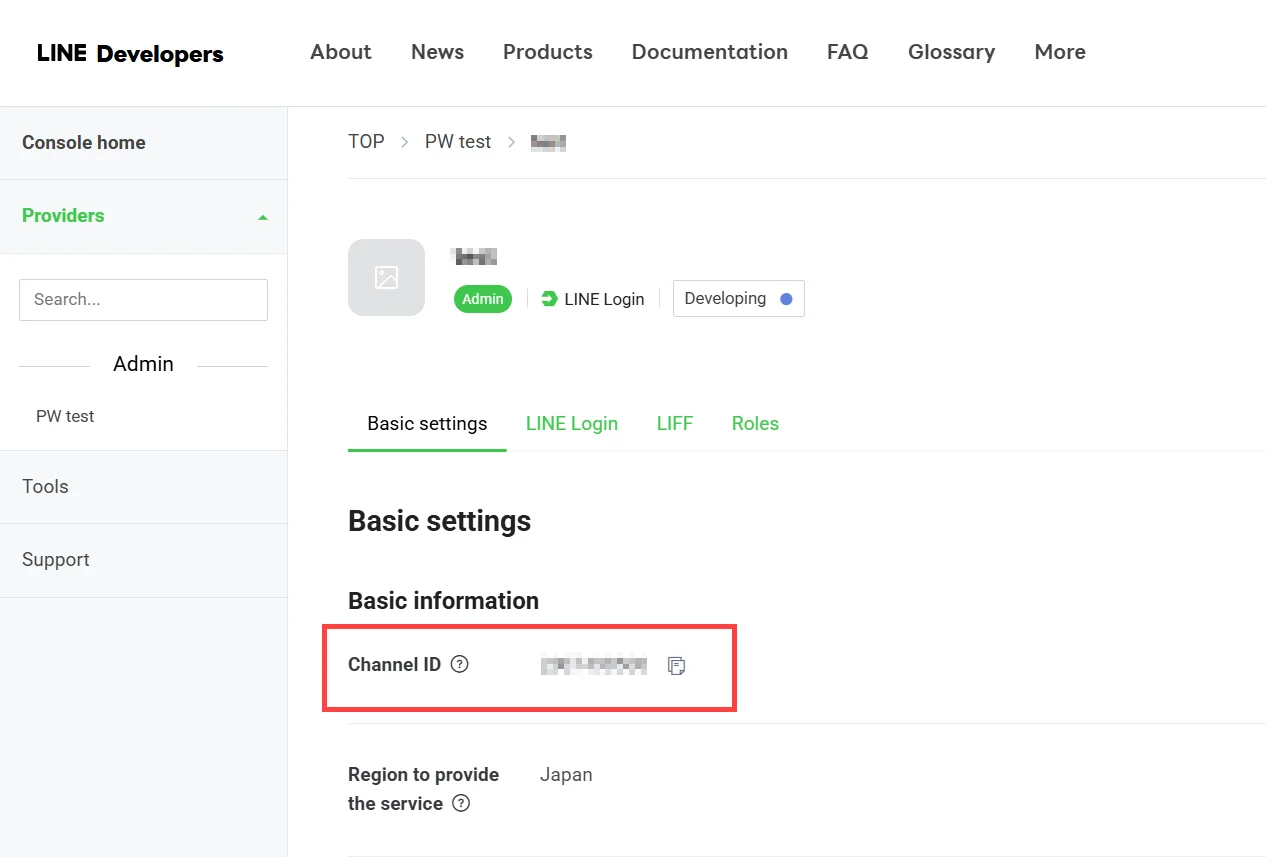Go to Products in the top menu
The image size is (1266, 857).
point(547,52)
